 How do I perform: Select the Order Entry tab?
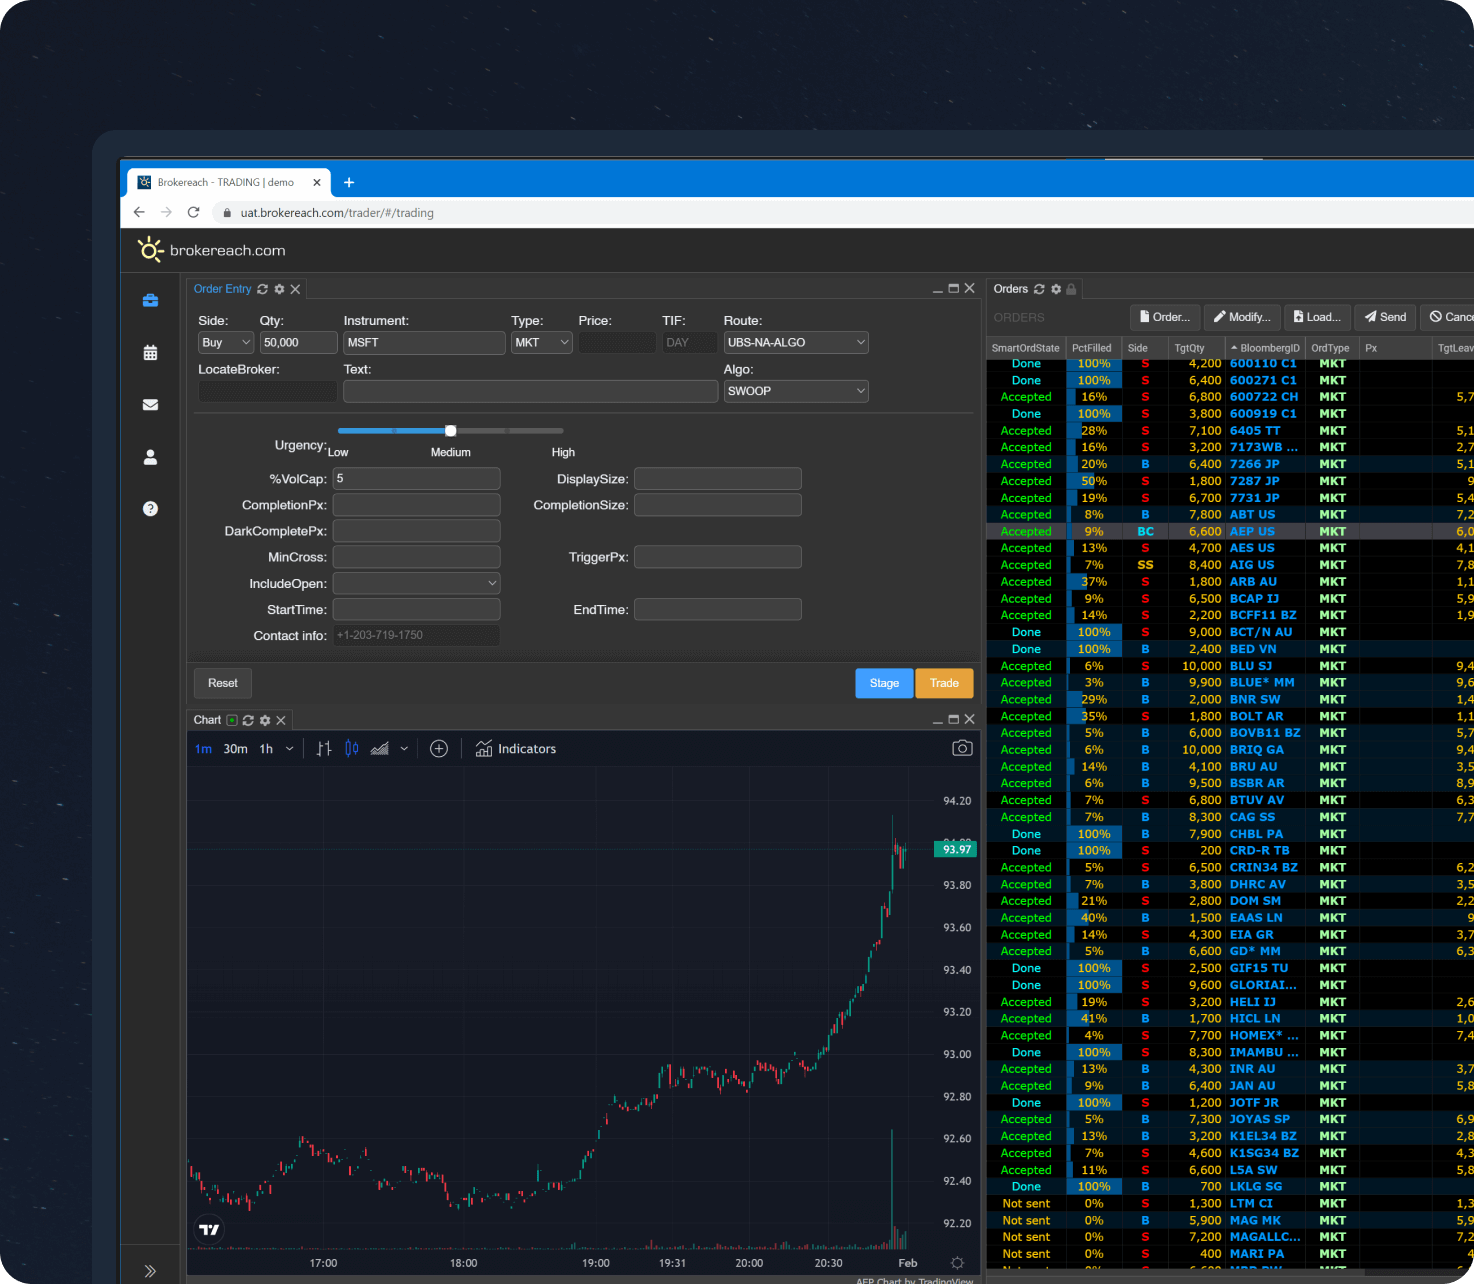(222, 288)
